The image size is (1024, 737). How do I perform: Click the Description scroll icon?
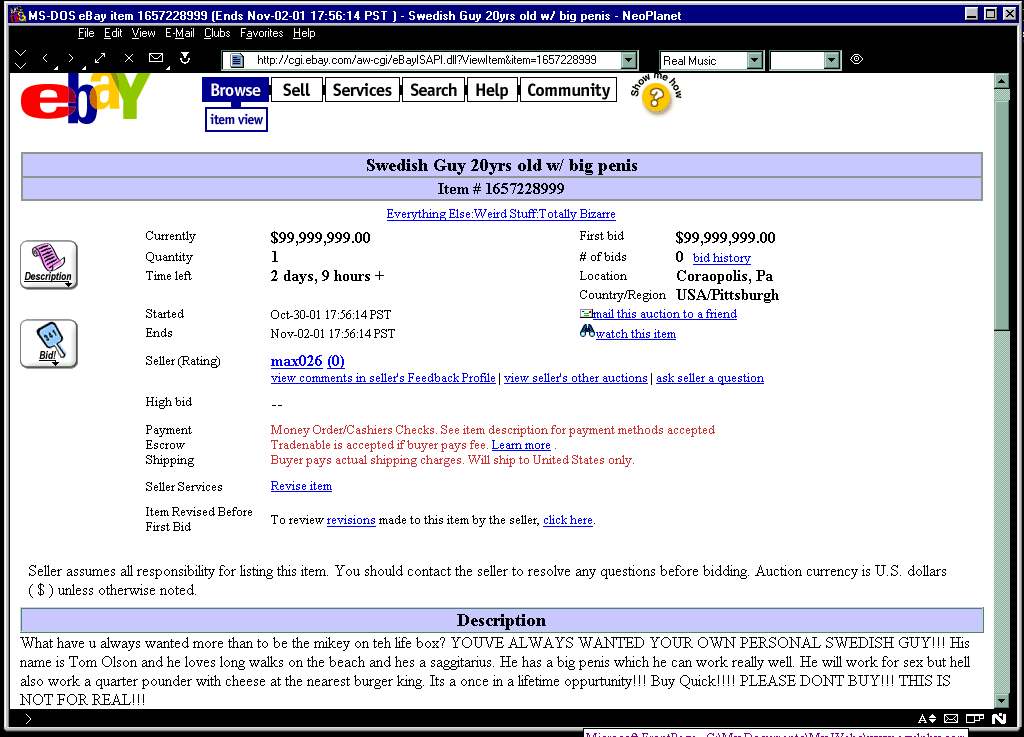coord(48,264)
